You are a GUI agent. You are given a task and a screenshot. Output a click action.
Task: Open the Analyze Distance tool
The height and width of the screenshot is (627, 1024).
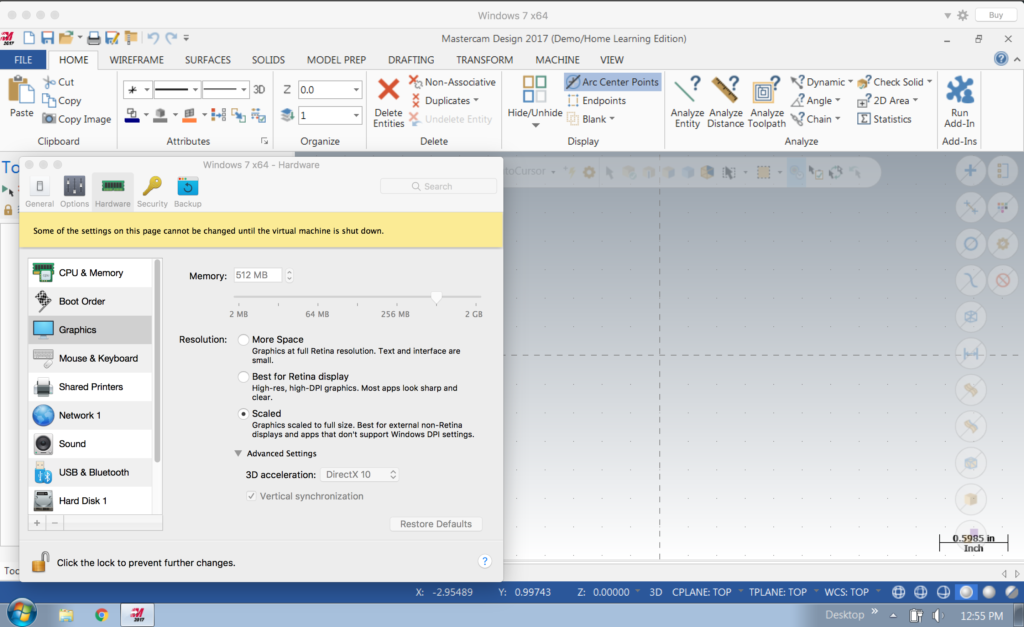(x=725, y=93)
